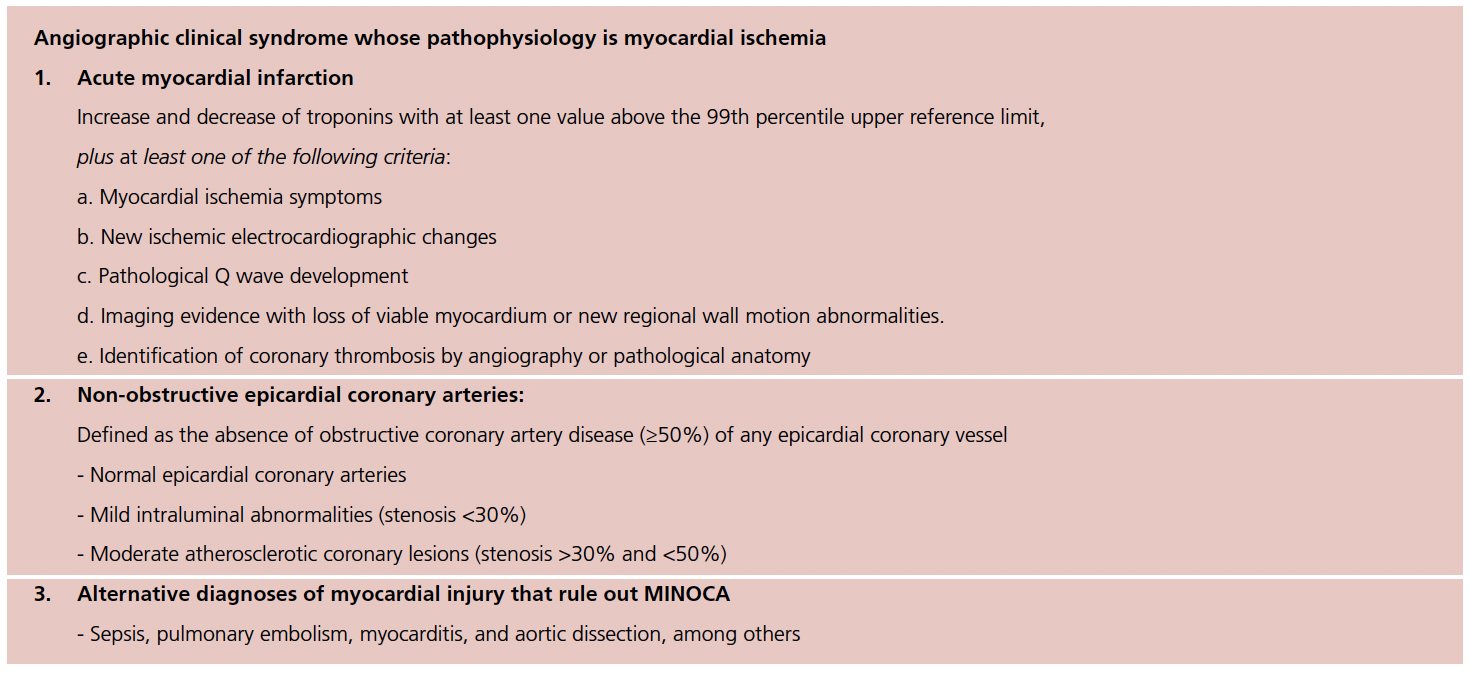
Task: Click the section number 3 label
Action: click(x=43, y=594)
